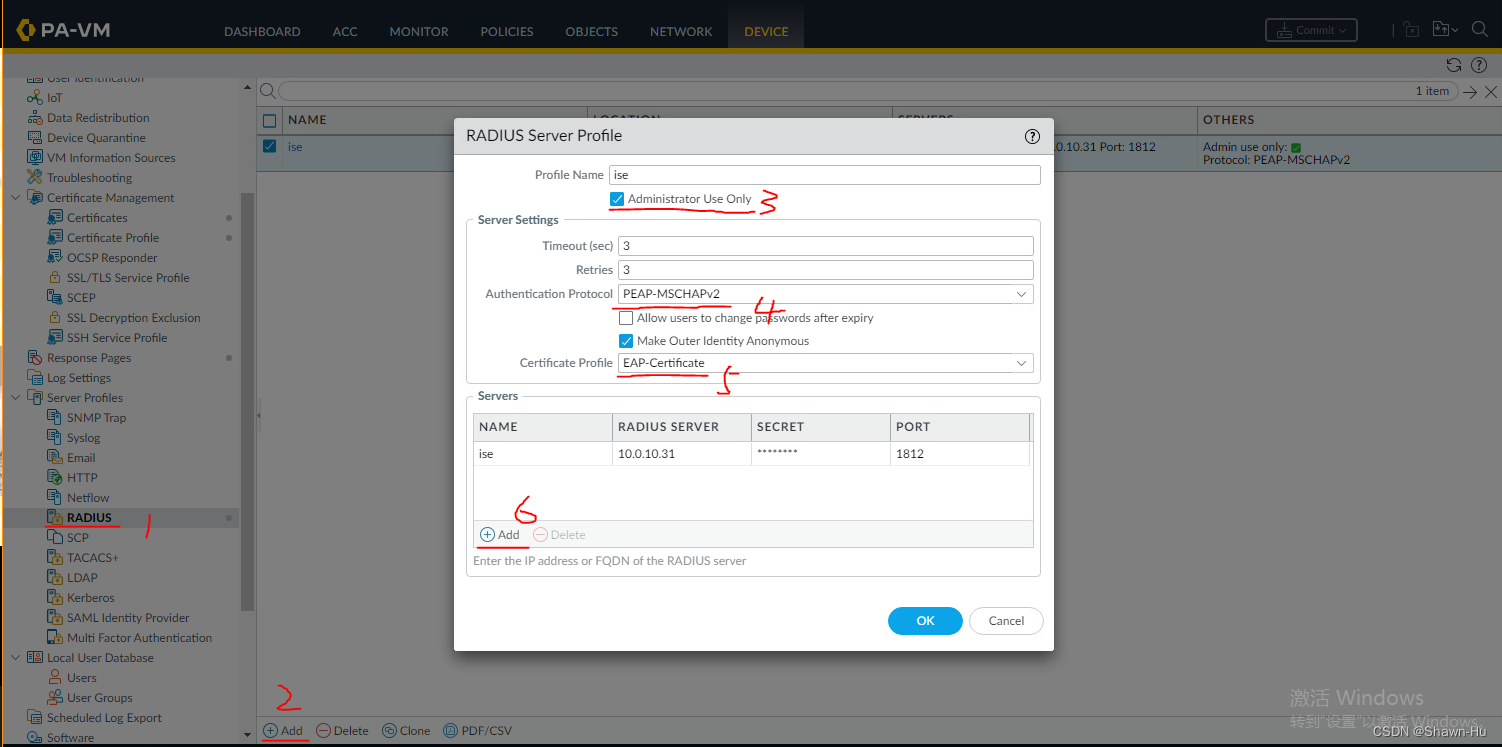Click the SSH Service Profile icon
Image resolution: width=1502 pixels, height=747 pixels.
click(x=55, y=338)
